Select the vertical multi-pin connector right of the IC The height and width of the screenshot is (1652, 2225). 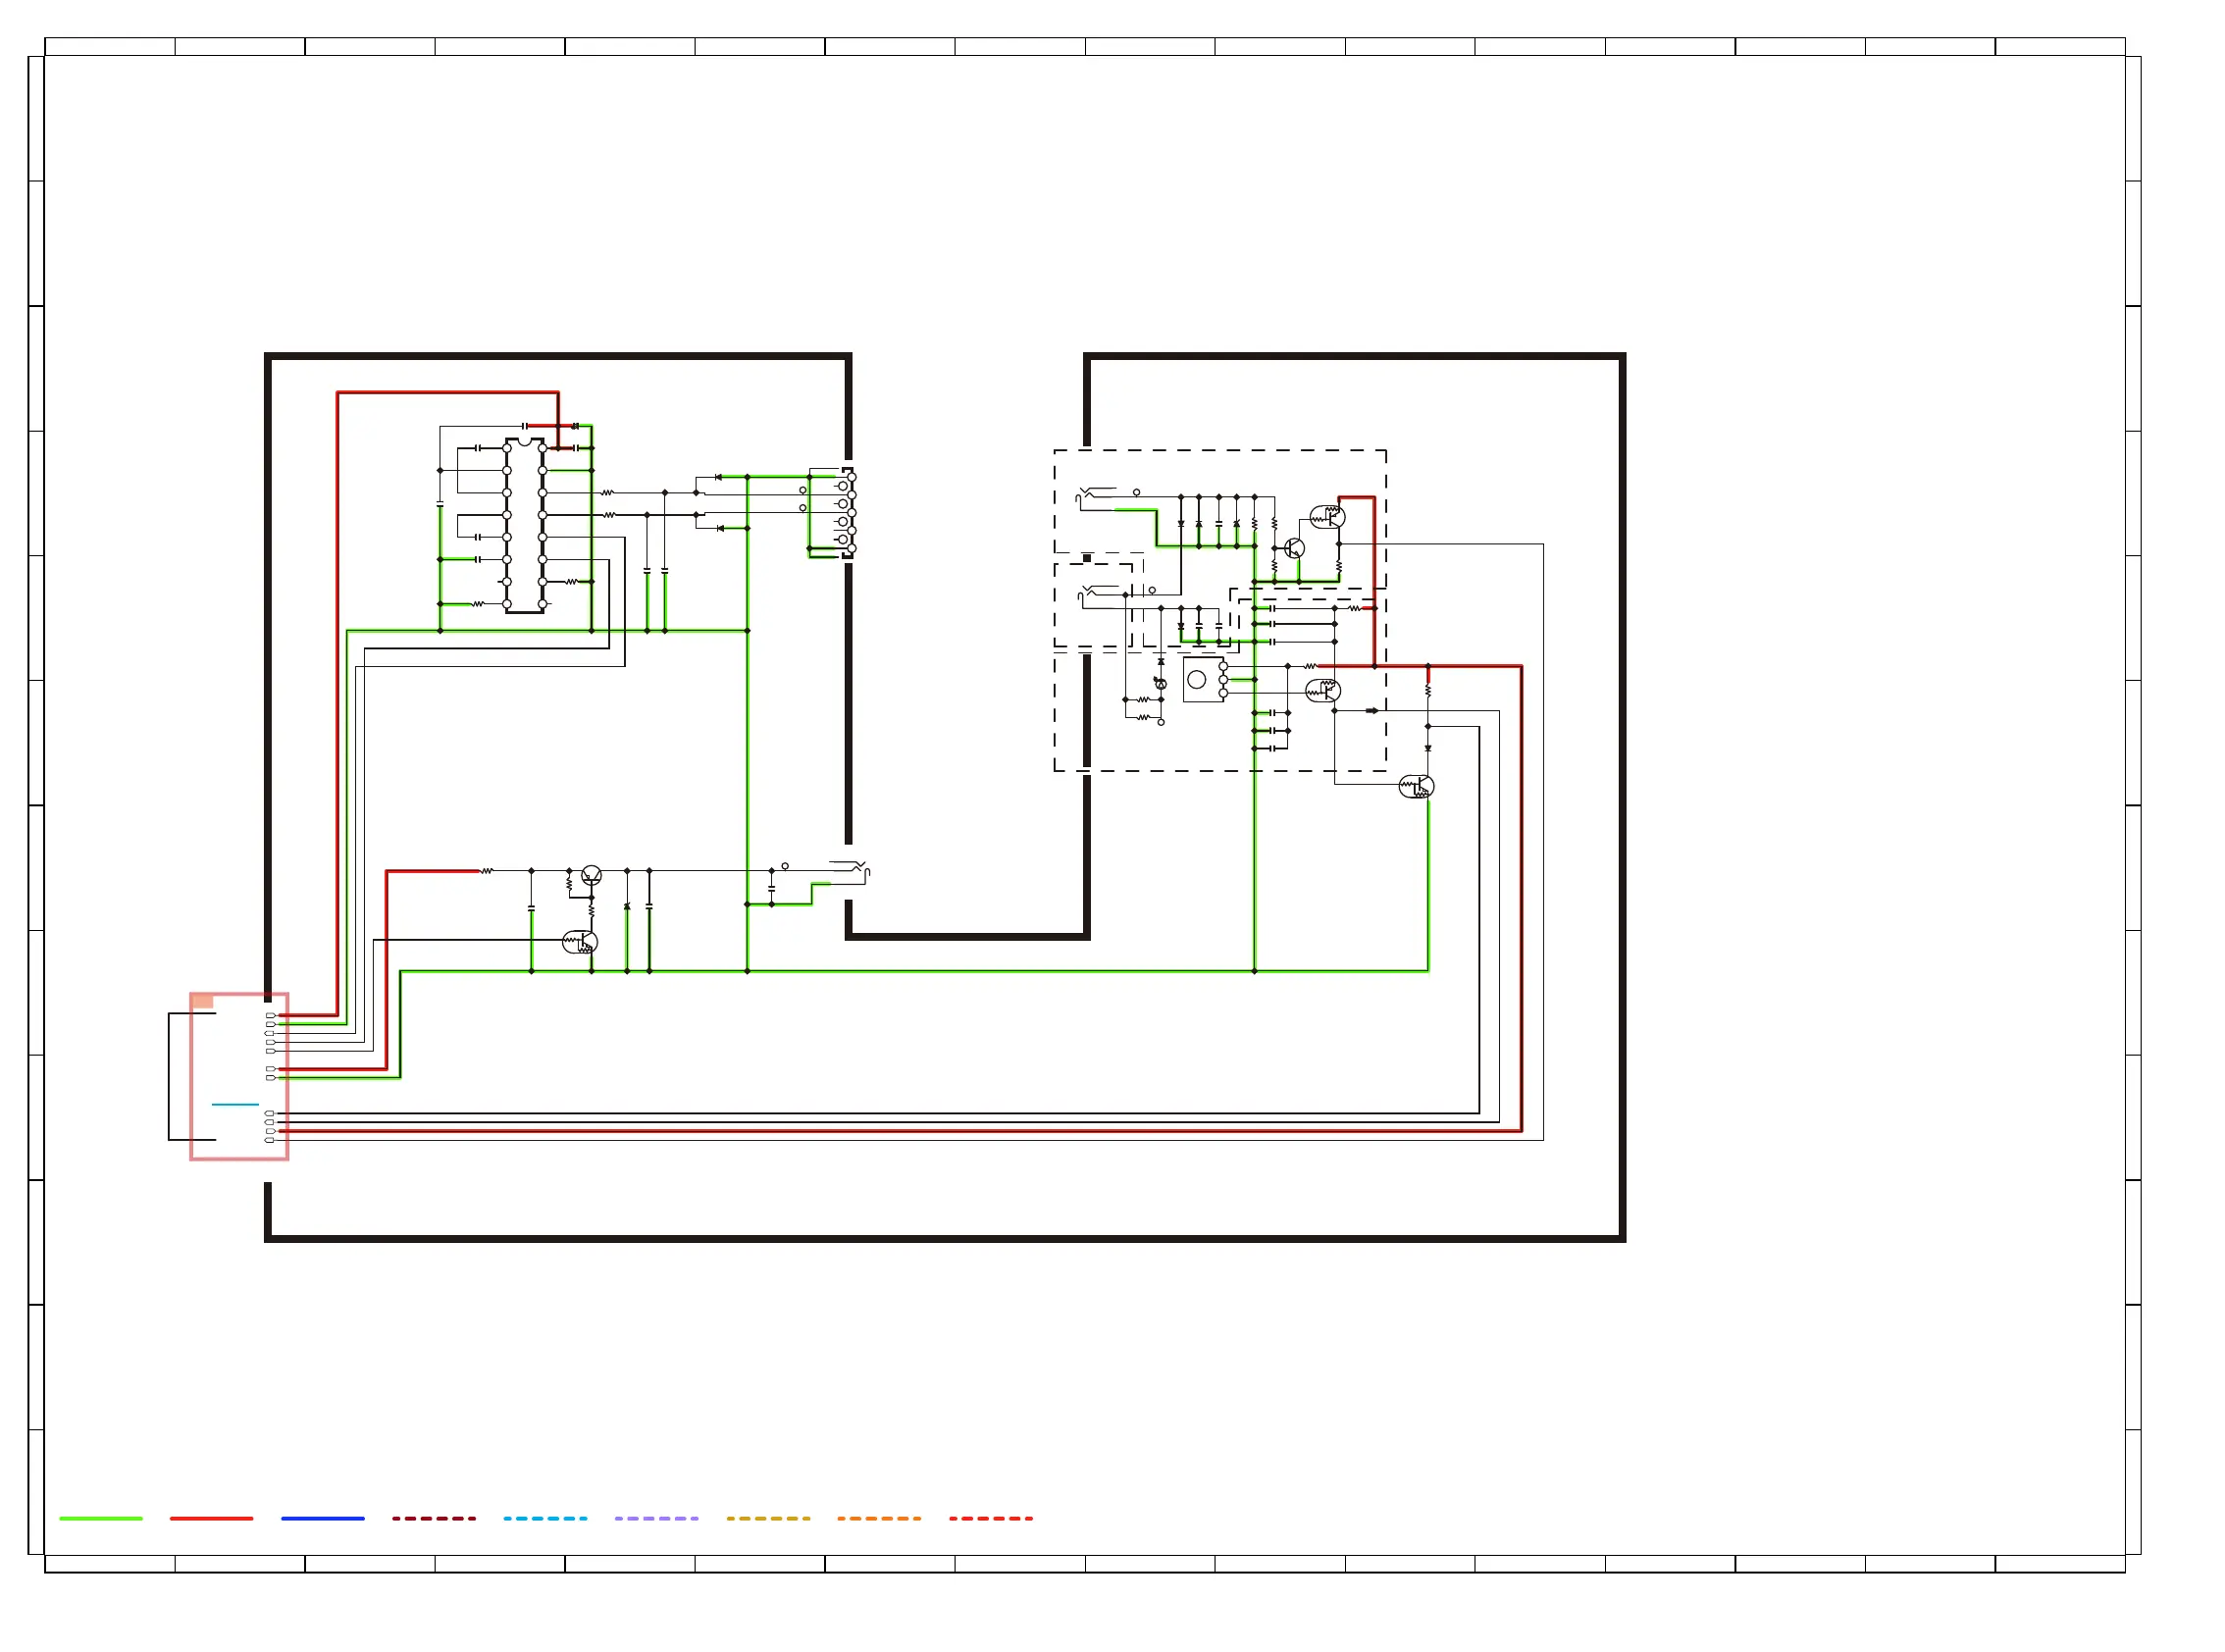[846, 512]
